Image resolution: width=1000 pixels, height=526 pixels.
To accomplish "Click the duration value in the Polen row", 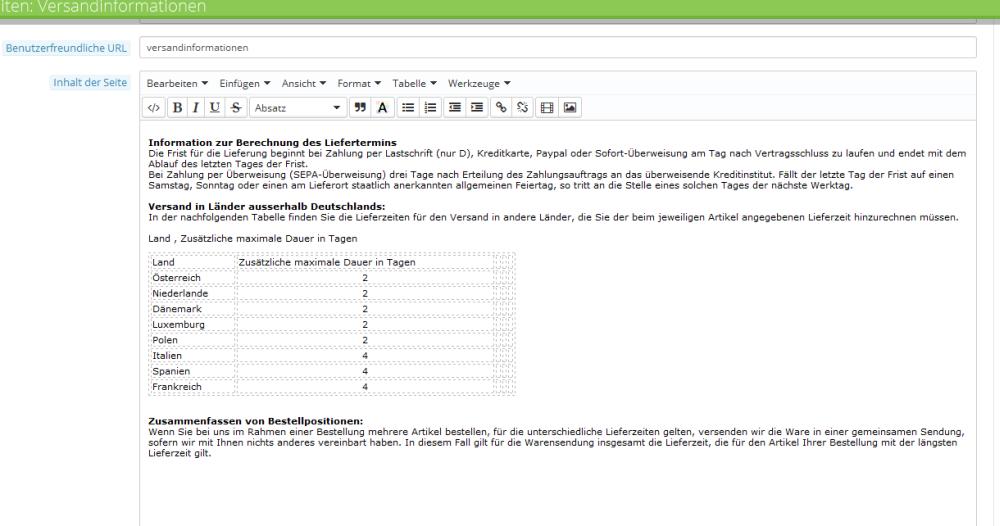I will click(365, 340).
